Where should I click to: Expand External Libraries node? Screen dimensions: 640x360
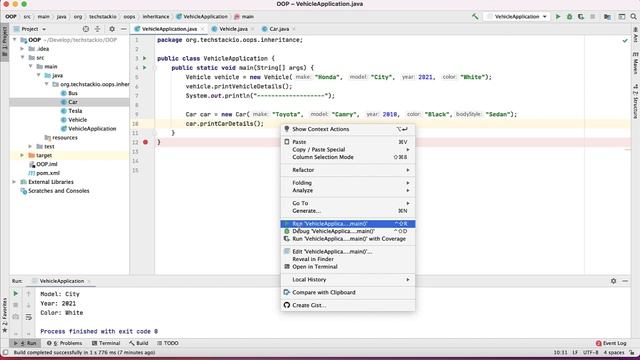14,182
